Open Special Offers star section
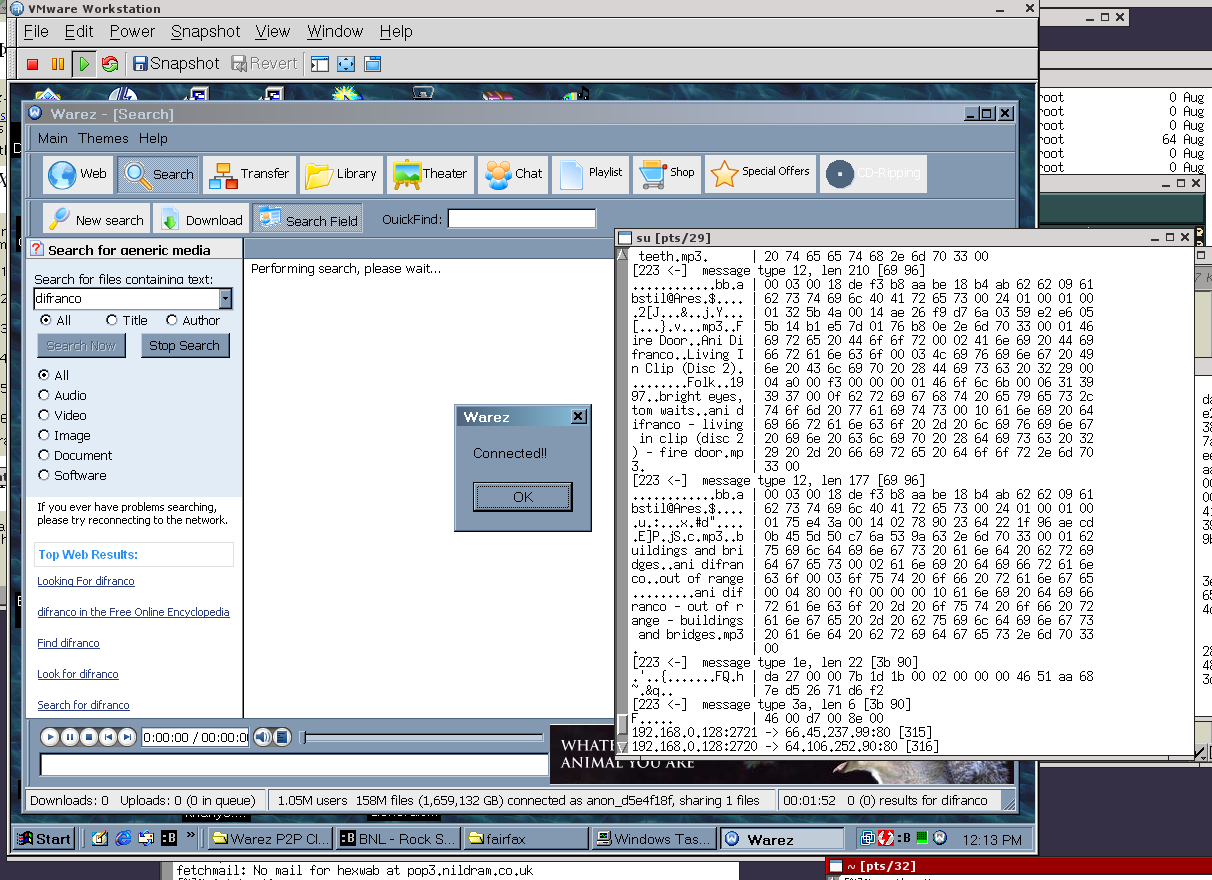 760,174
